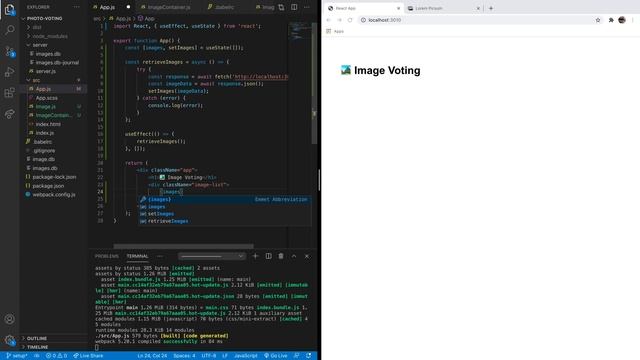Click the errors and warnings count in the status bar
Image resolution: width=640 pixels, height=360 pixels.
tap(56, 356)
